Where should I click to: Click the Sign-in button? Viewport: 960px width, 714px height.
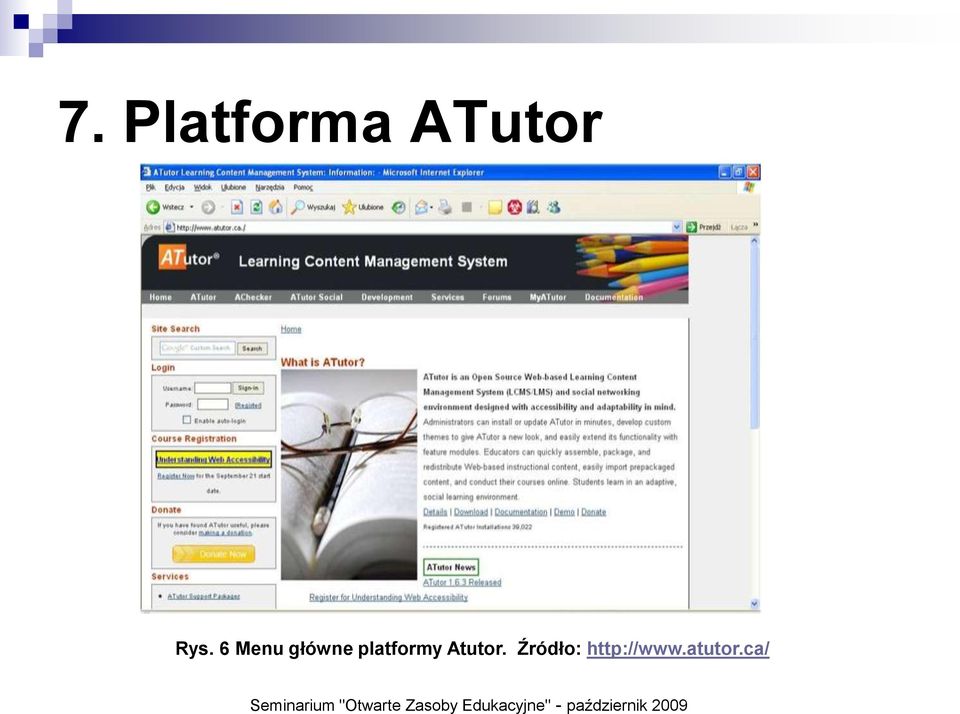[249, 388]
